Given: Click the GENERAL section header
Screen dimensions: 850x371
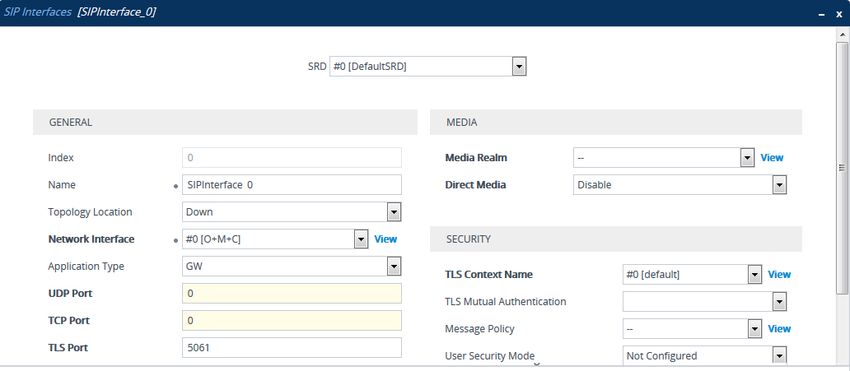Looking at the screenshot, I should [225, 123].
